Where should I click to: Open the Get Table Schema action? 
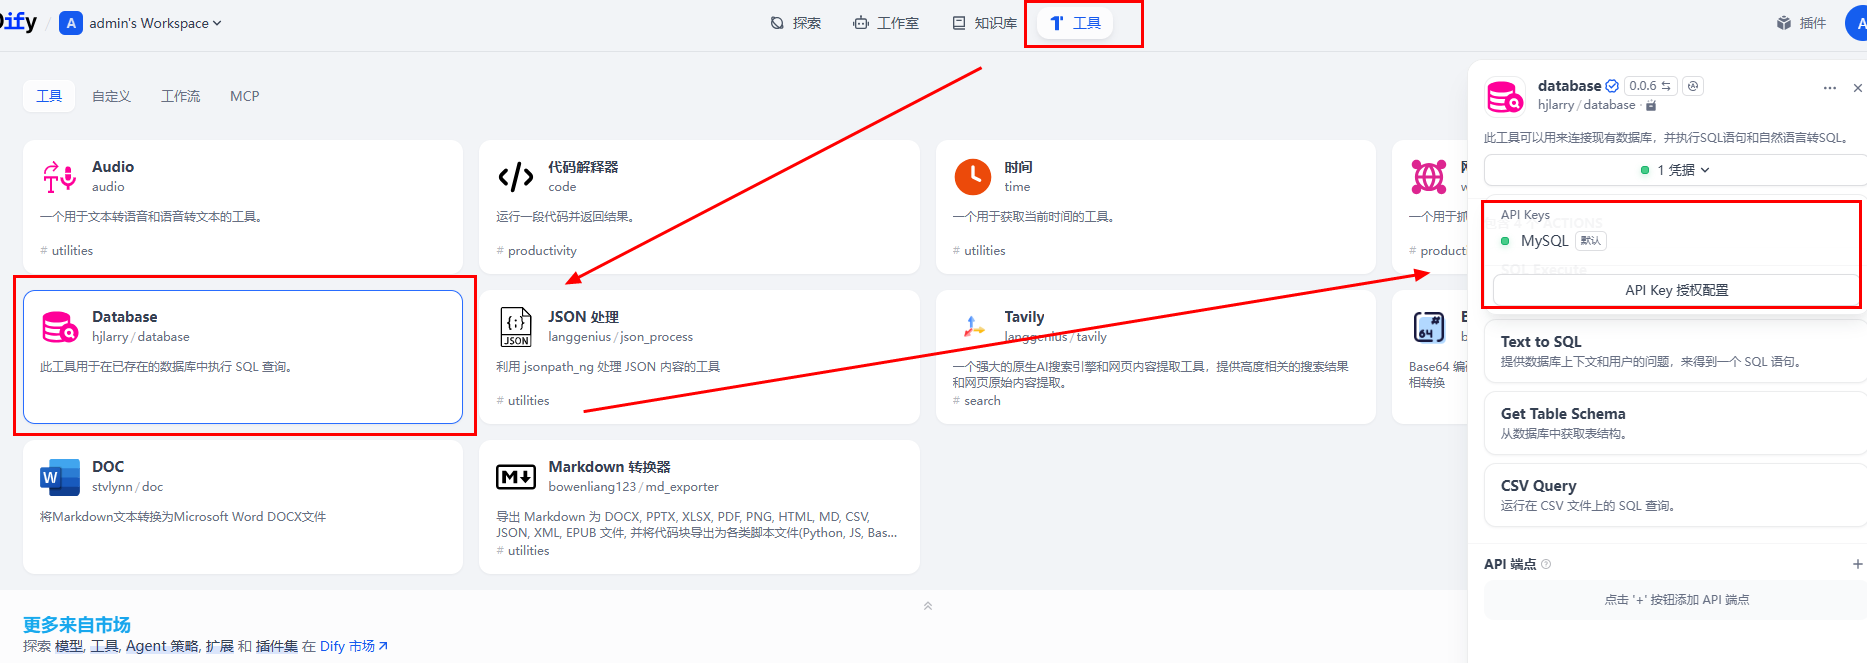click(1675, 423)
